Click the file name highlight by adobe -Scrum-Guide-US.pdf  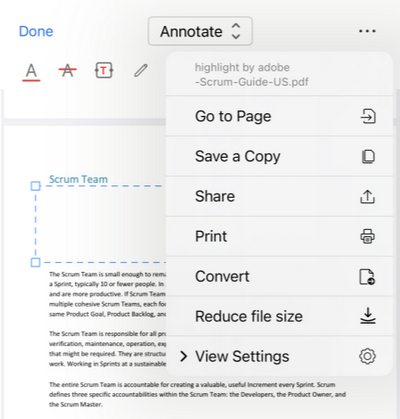tap(252, 74)
